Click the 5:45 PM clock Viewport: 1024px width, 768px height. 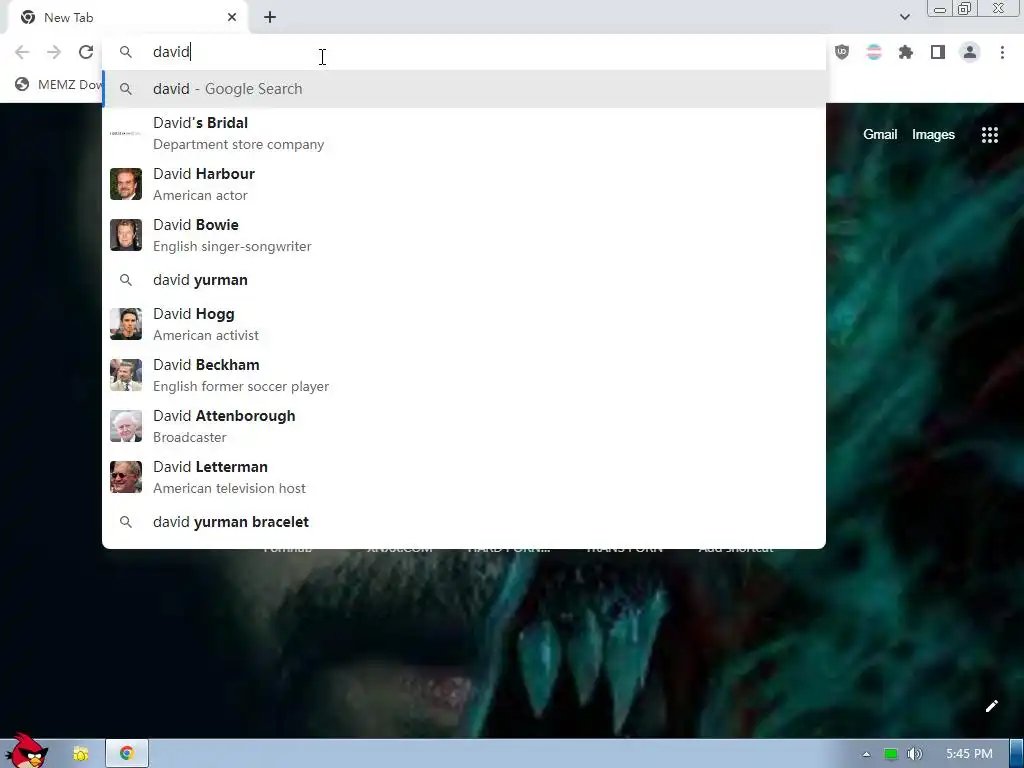(969, 754)
